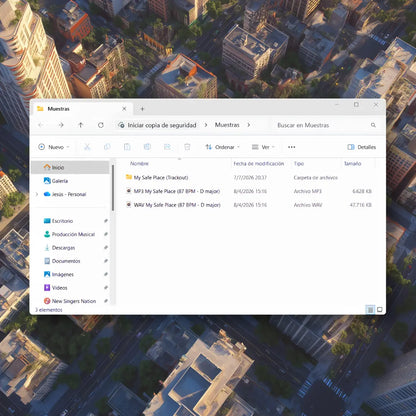
Task: Add a new tab with plus button
Action: [x=142, y=109]
